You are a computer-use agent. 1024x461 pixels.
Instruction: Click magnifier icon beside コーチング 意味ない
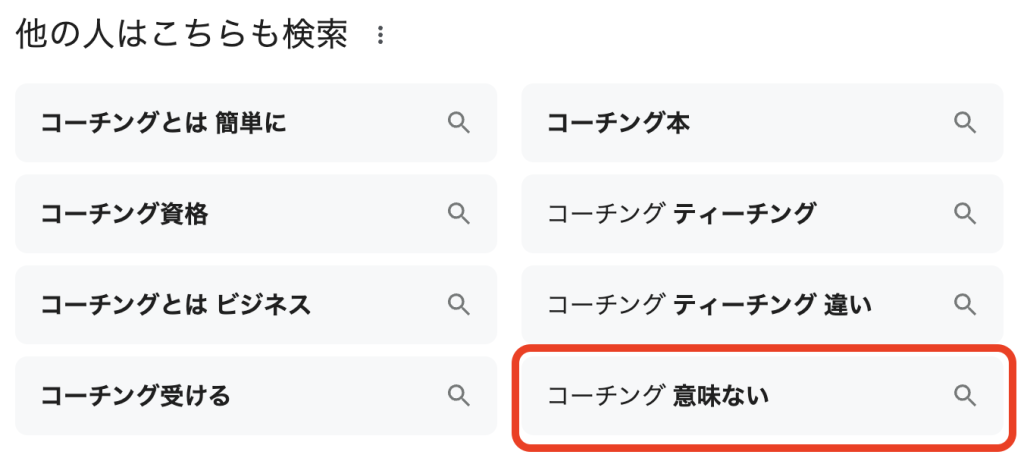point(964,395)
